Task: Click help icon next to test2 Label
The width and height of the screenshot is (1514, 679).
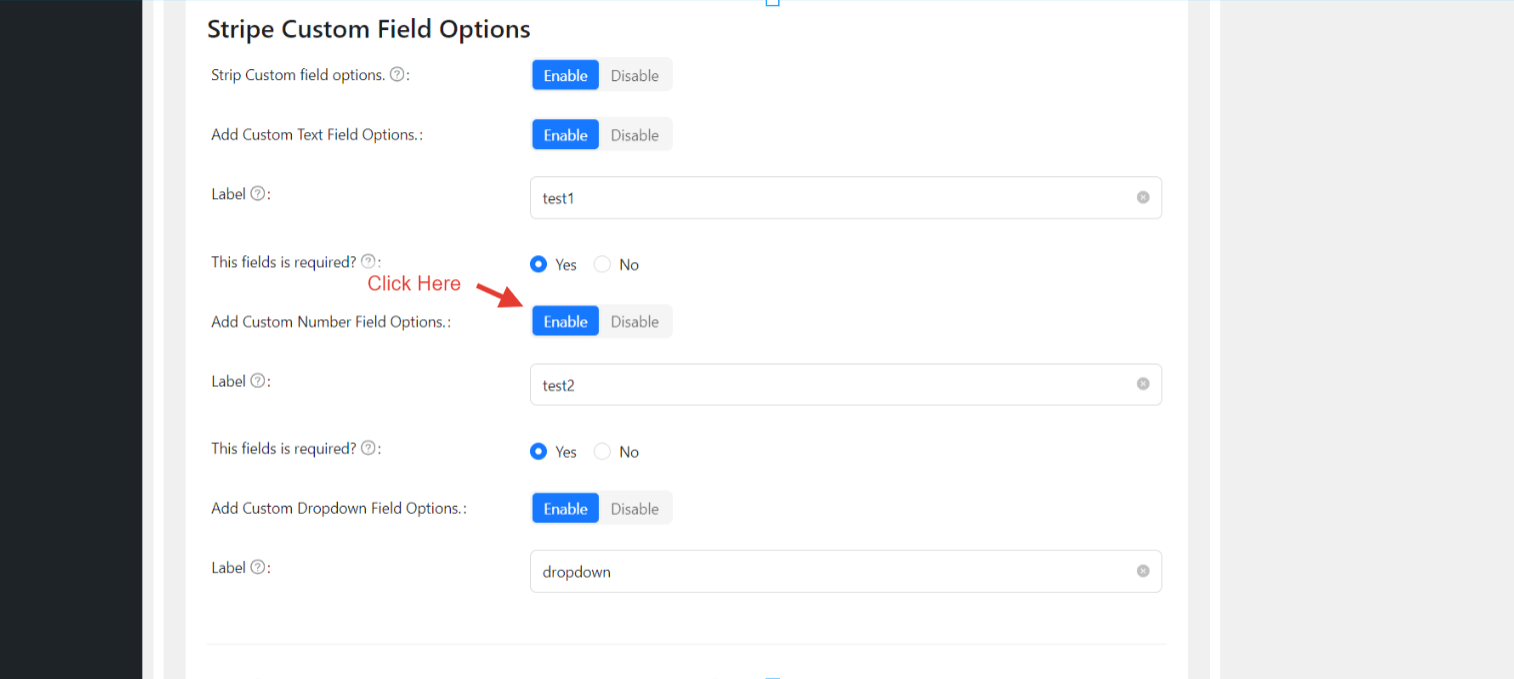Action: (258, 381)
